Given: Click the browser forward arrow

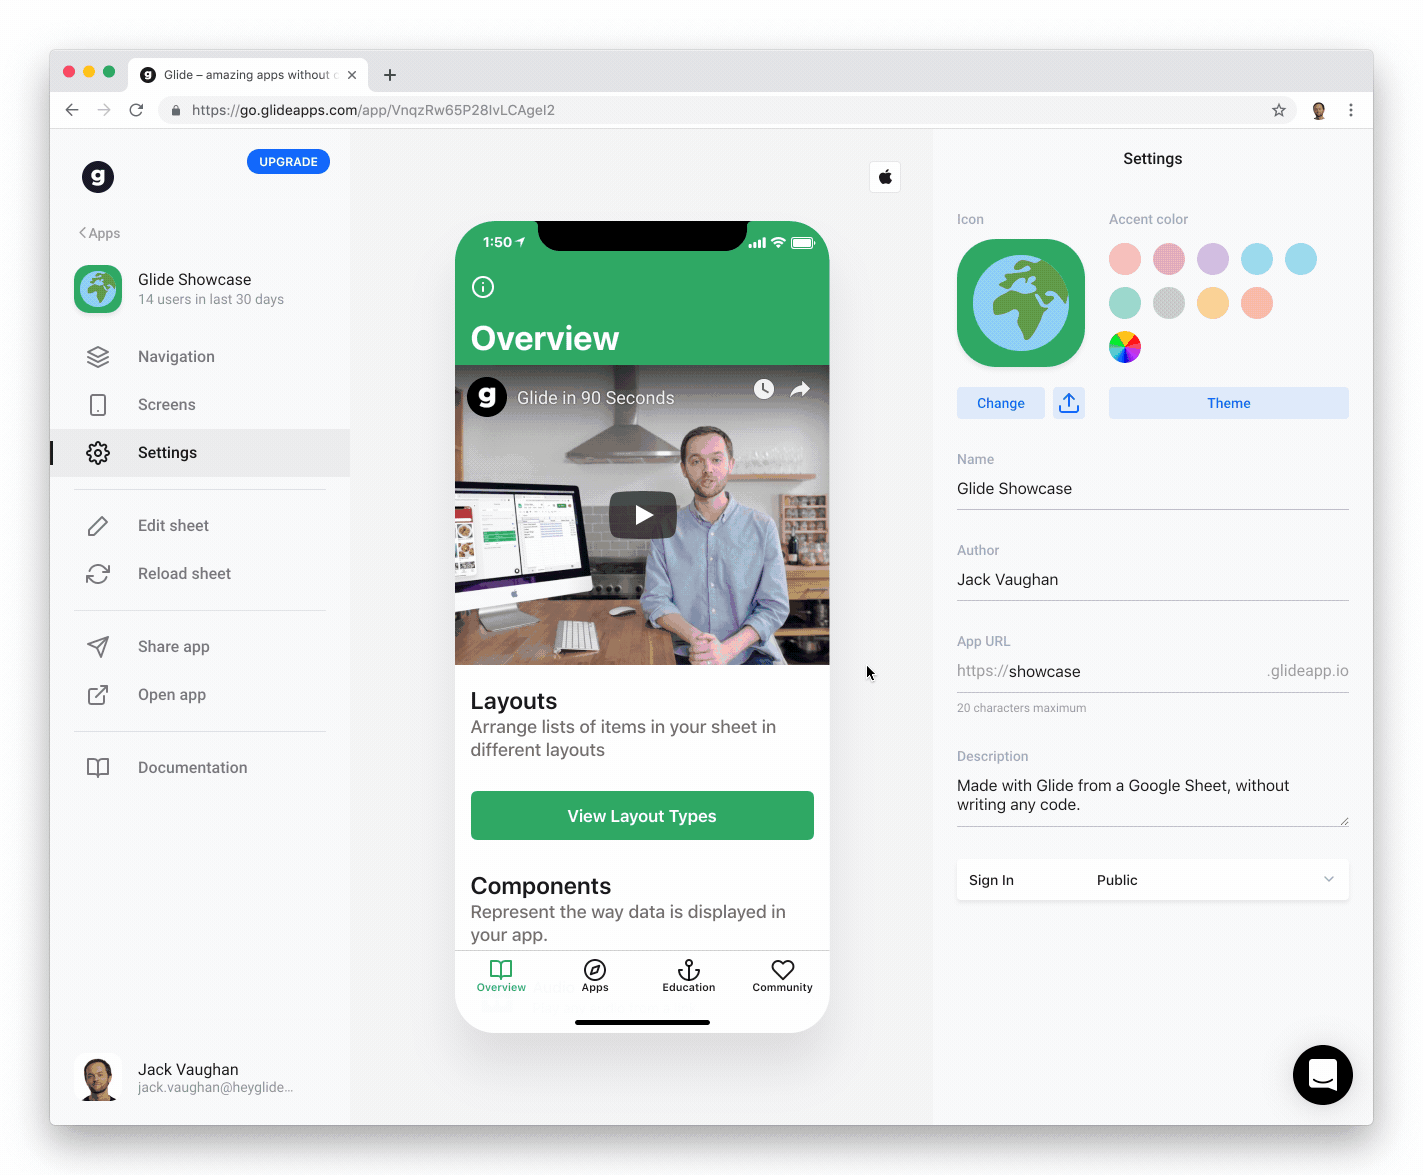Looking at the screenshot, I should click(104, 110).
